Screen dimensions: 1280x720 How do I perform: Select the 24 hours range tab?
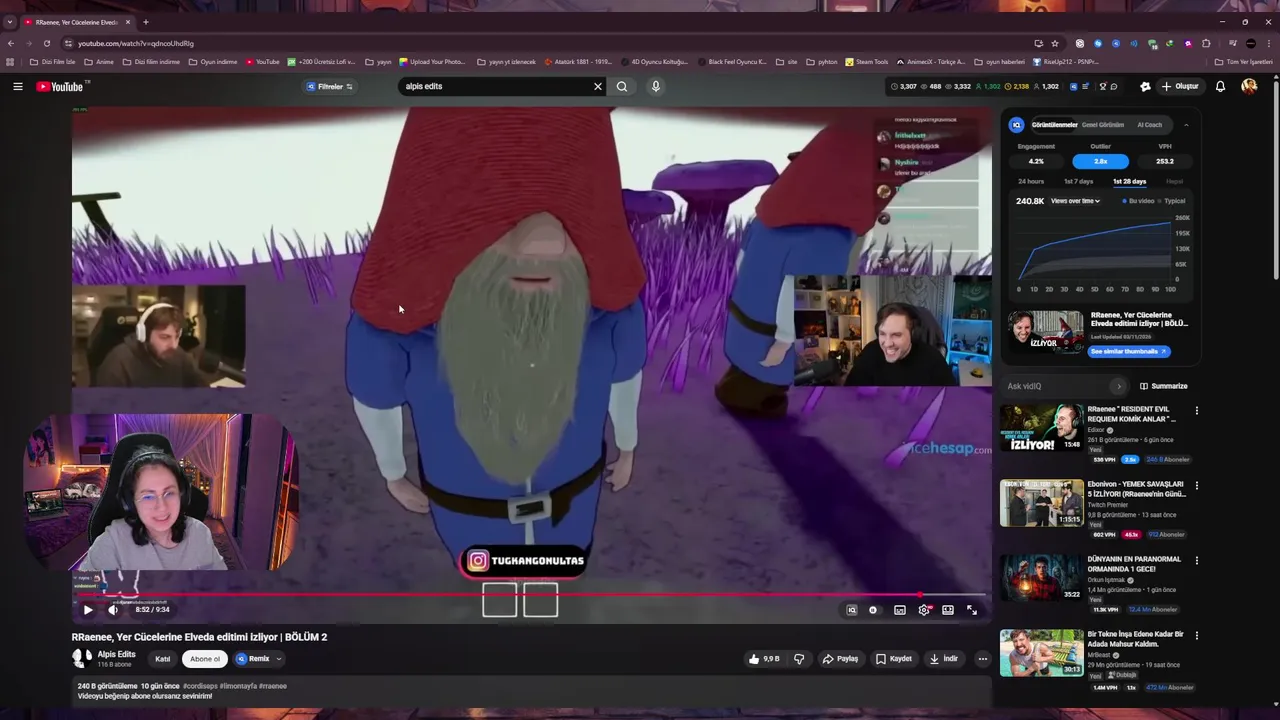pyautogui.click(x=1031, y=182)
